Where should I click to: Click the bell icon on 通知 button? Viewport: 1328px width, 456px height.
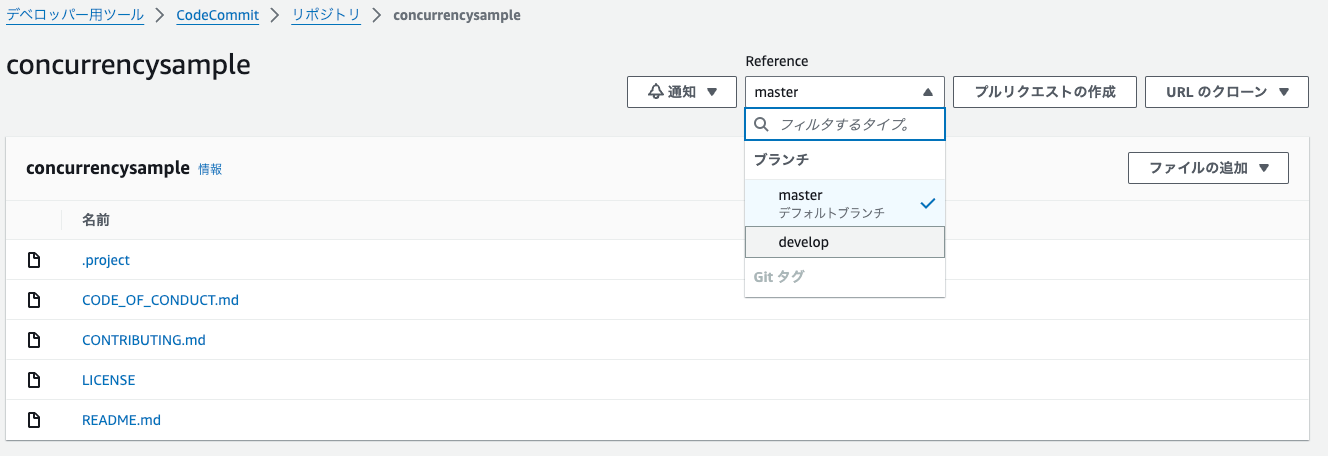[x=656, y=92]
